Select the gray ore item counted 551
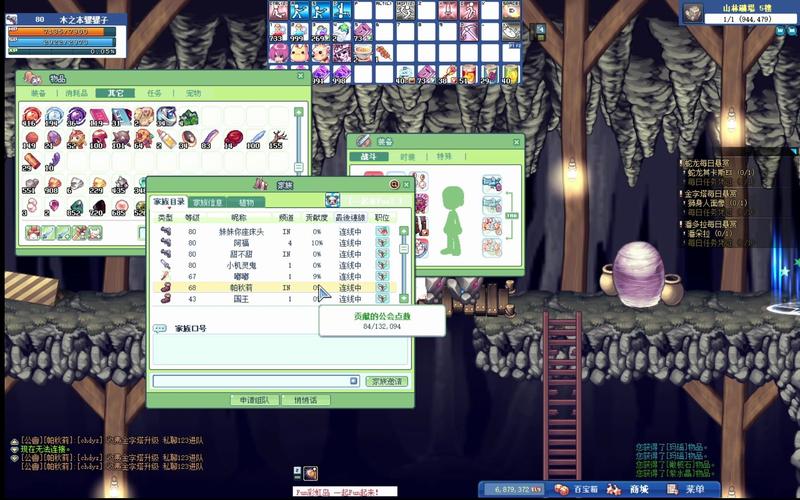The image size is (800, 500). coord(32,184)
